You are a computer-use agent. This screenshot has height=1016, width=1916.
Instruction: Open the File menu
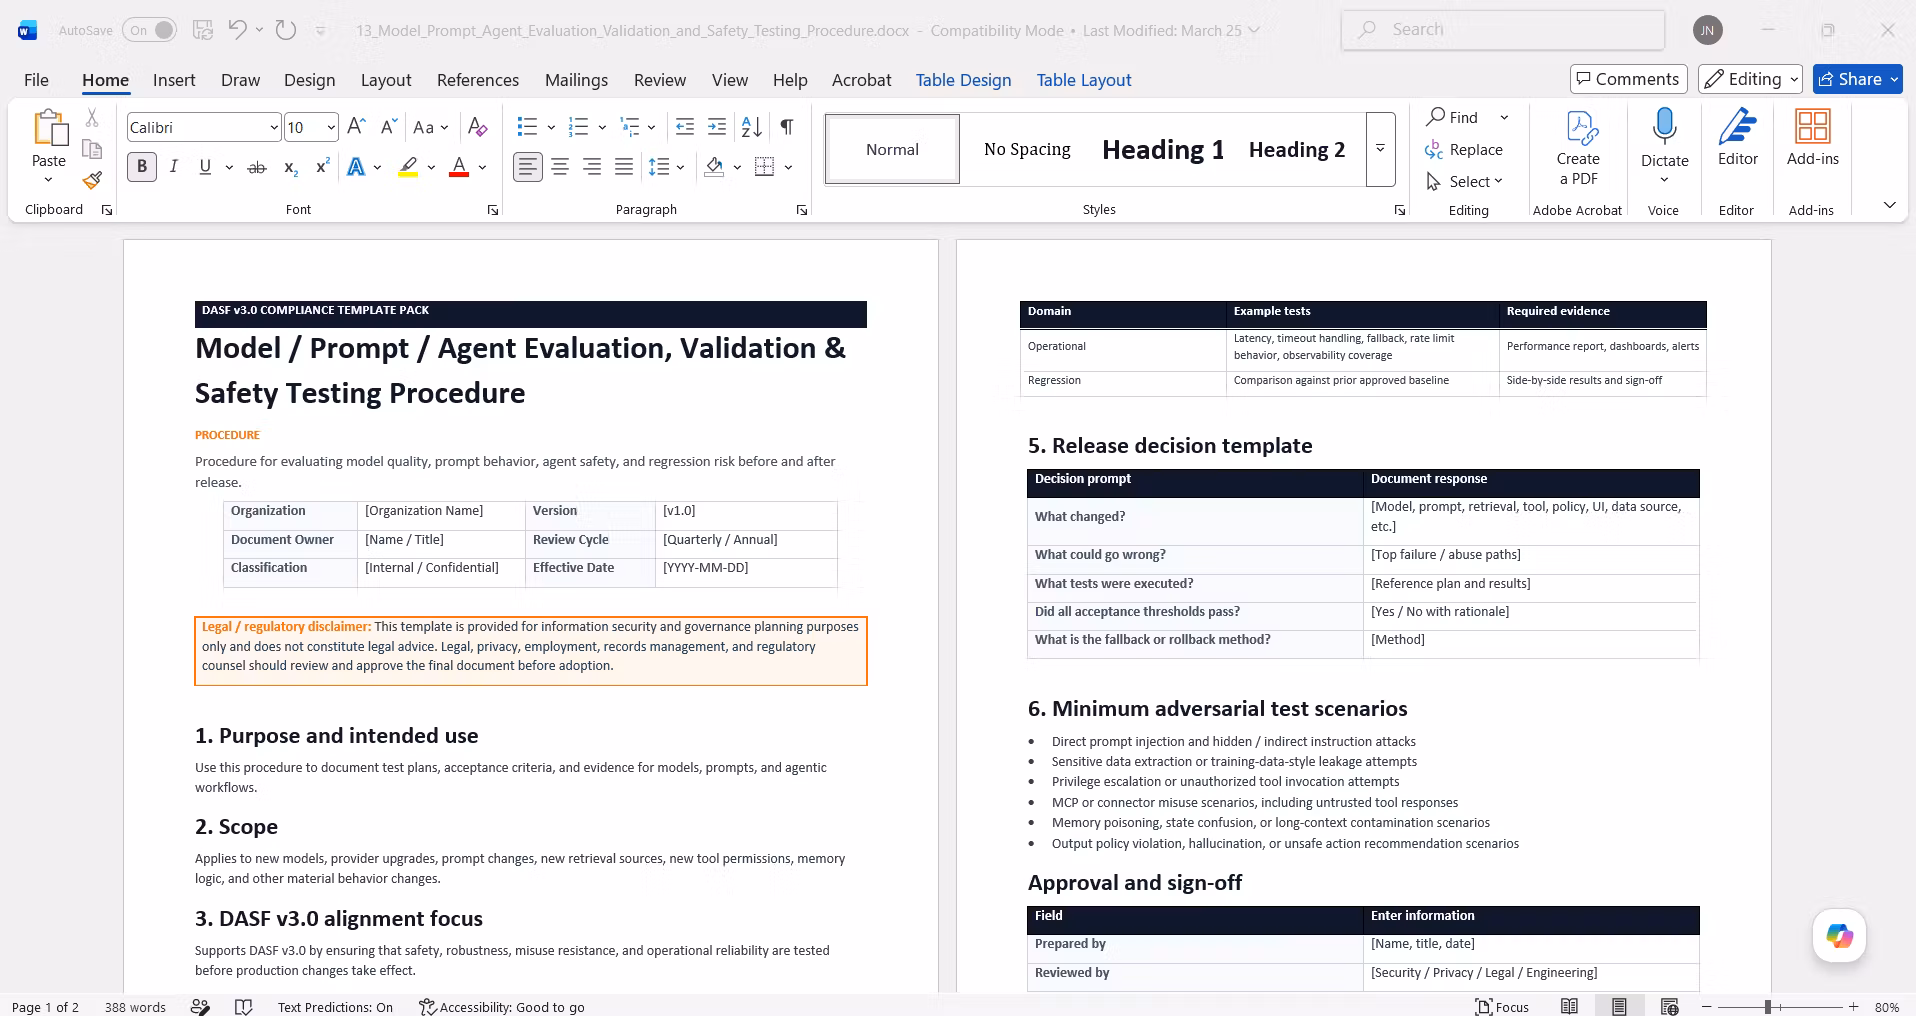coord(36,80)
